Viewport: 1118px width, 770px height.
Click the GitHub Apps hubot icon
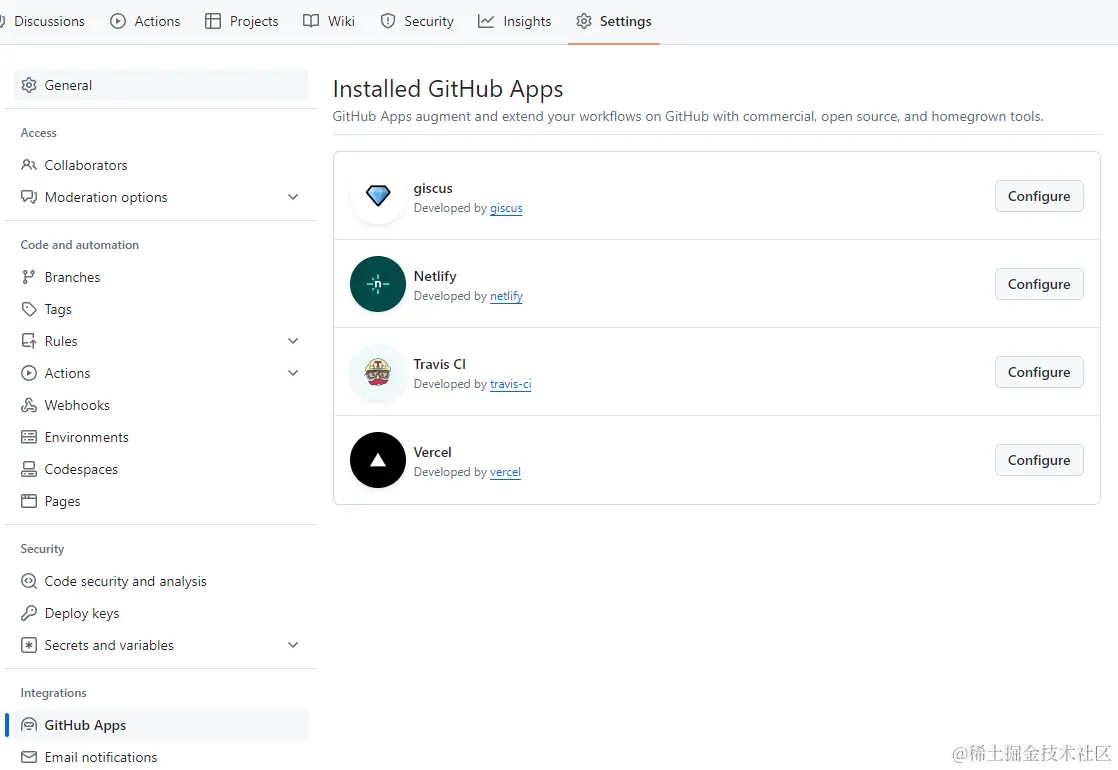click(29, 725)
